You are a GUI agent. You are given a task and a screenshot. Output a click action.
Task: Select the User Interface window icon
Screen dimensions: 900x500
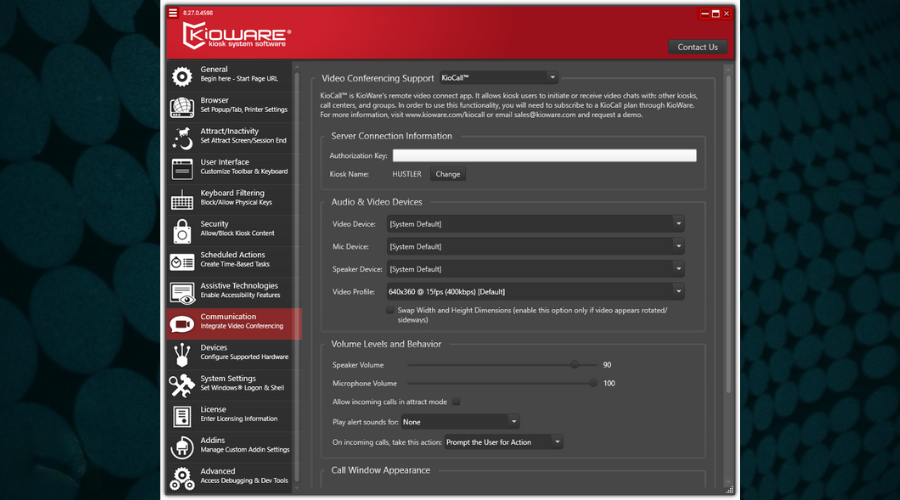[182, 169]
